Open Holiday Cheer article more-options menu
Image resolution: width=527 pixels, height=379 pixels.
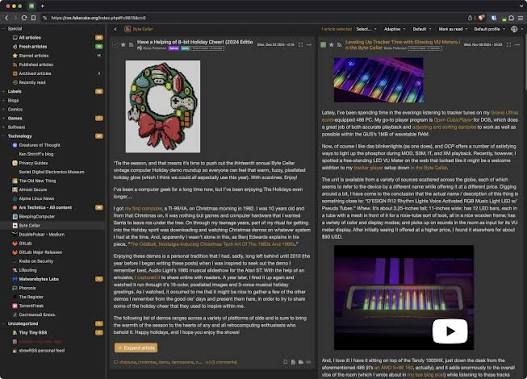pyautogui.click(x=309, y=45)
